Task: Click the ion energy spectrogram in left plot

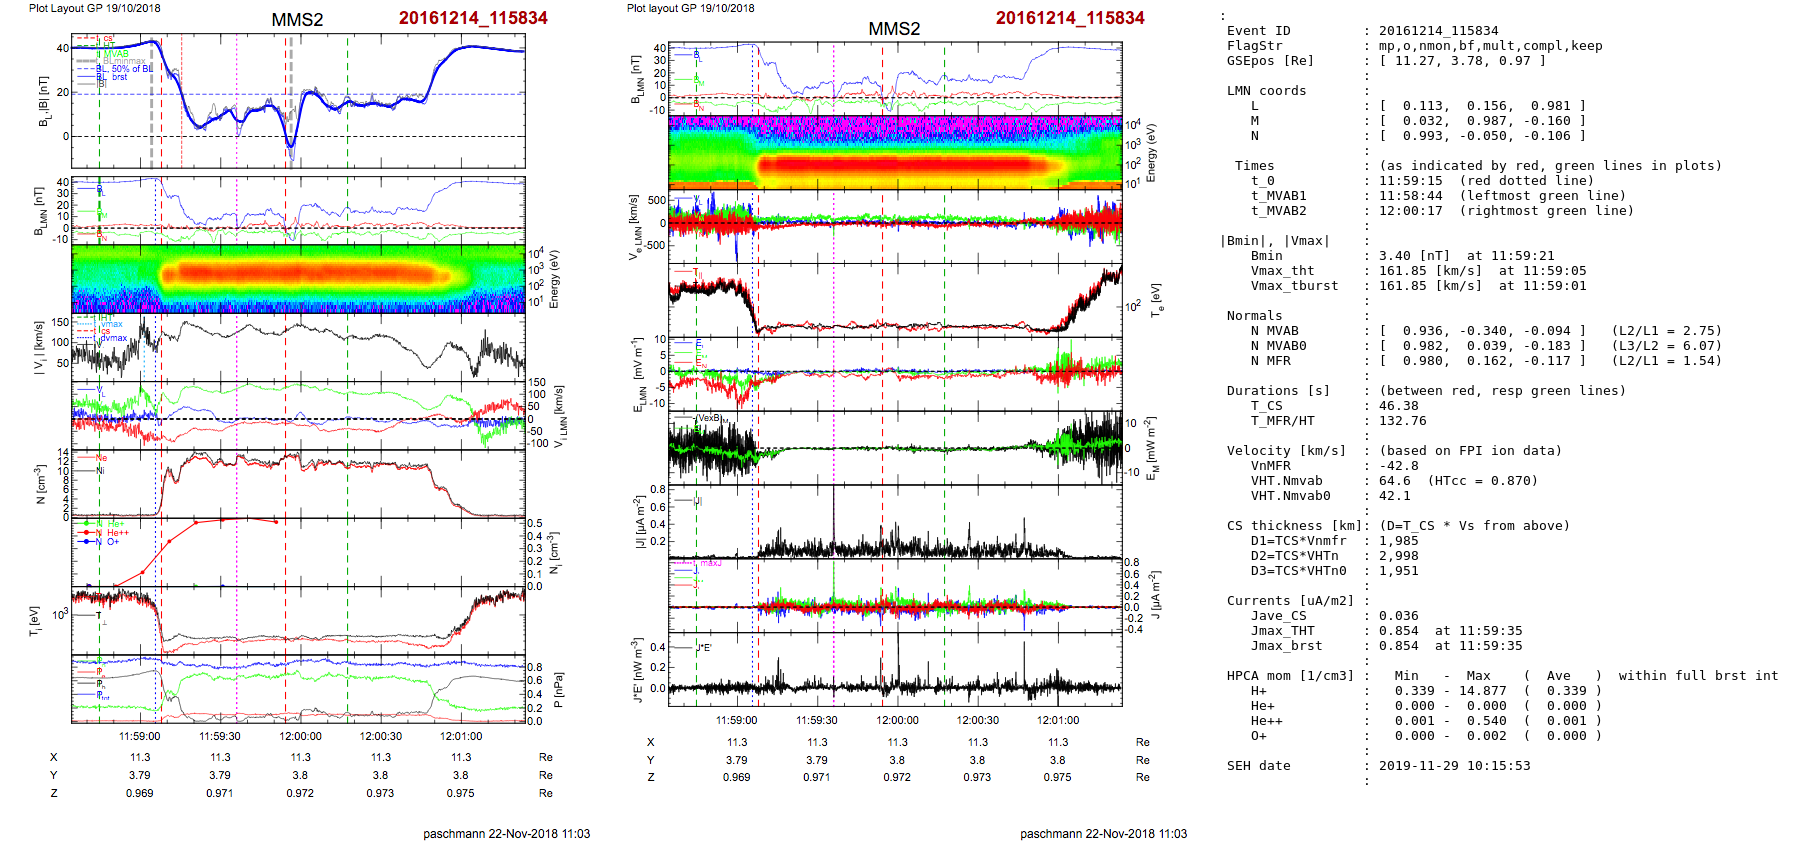Action: click(x=298, y=278)
